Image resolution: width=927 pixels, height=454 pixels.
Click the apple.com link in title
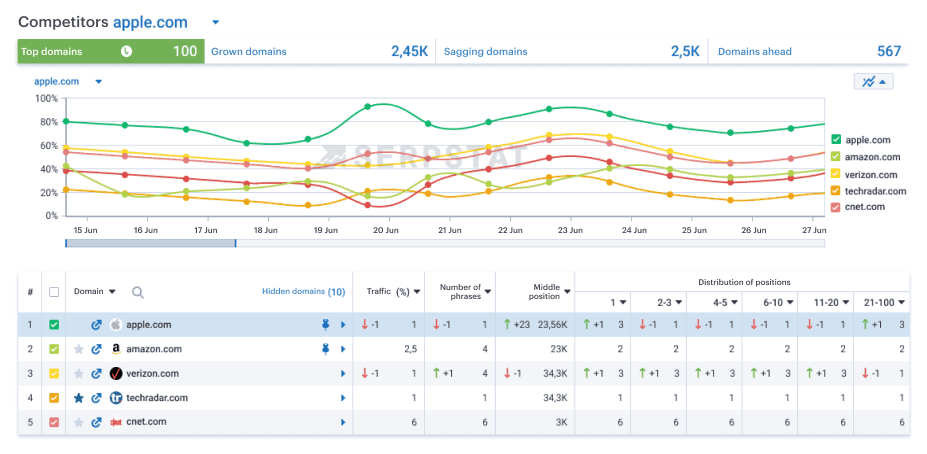click(150, 22)
